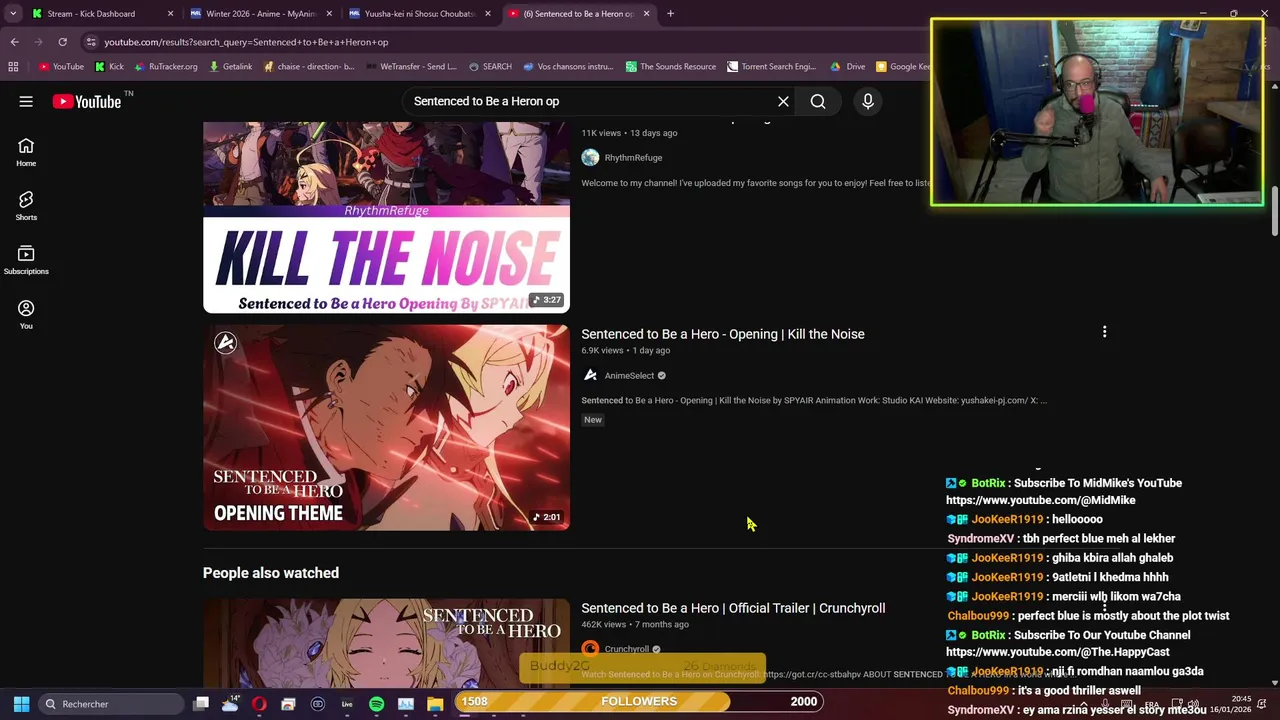
Task: Open the Live app on taskbar
Action: (x=347, y=704)
